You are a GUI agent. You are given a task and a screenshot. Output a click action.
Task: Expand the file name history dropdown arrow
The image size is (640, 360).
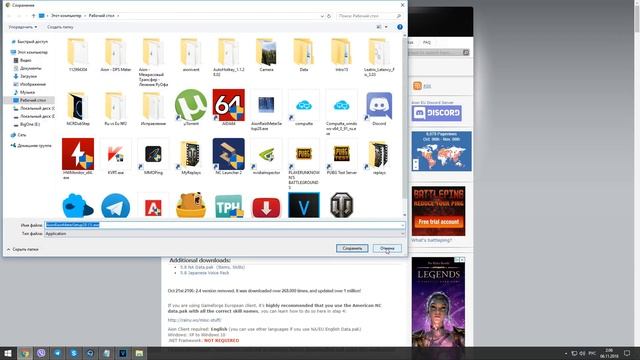coord(402,225)
